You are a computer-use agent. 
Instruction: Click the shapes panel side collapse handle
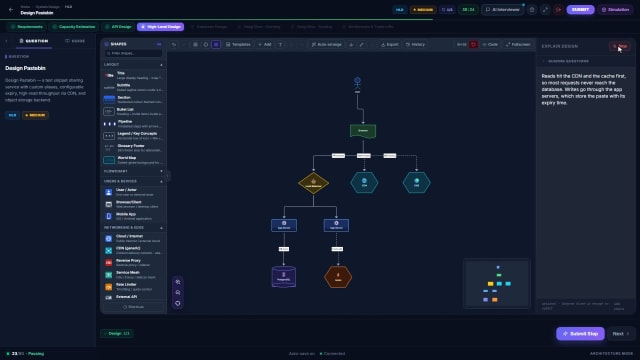167,176
